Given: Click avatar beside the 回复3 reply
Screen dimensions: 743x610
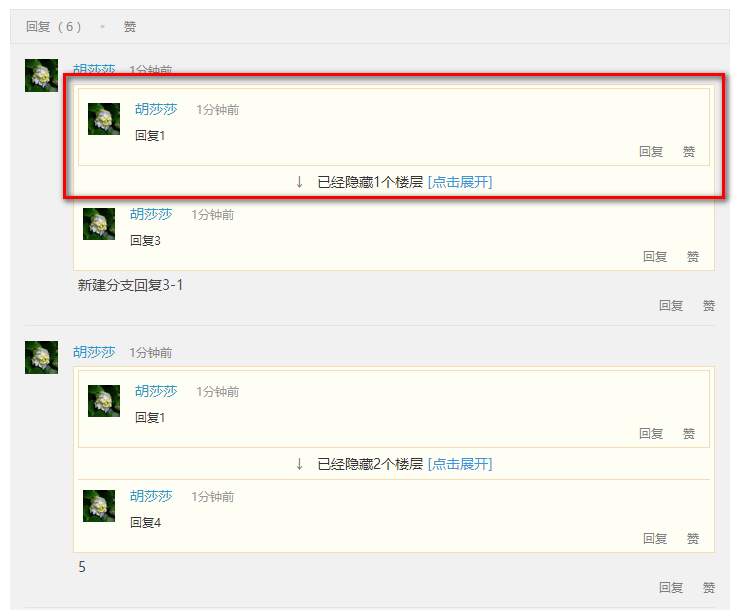Looking at the screenshot, I should click(99, 224).
